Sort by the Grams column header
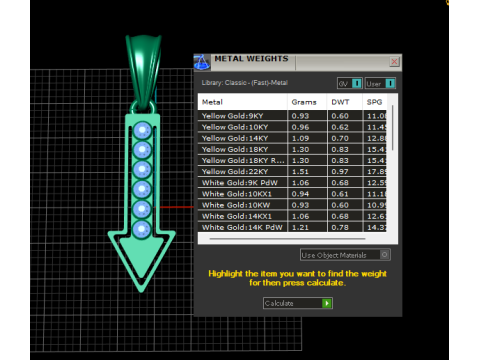The image size is (480, 360). 307,102
